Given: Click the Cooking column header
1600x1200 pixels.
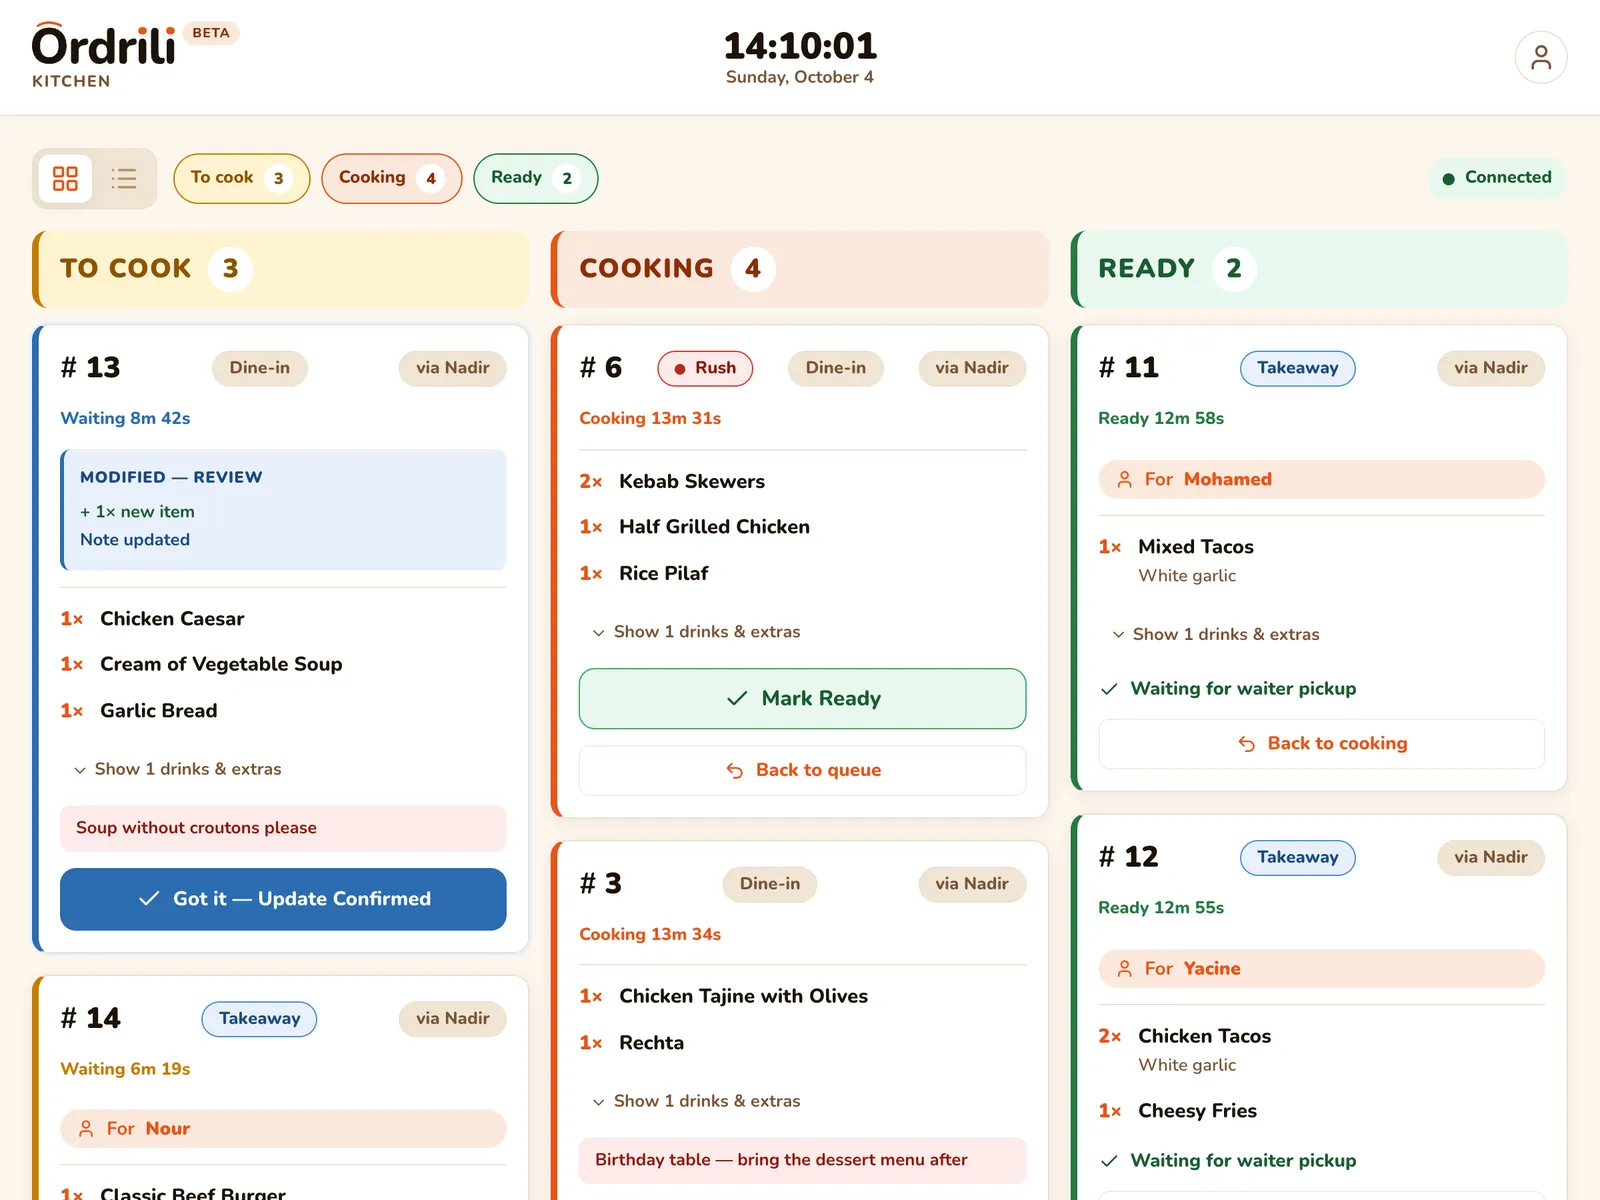Looking at the screenshot, I should click(x=800, y=269).
